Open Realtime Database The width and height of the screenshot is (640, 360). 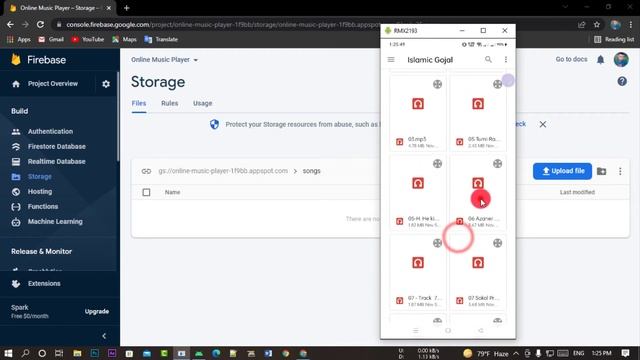coord(56,162)
